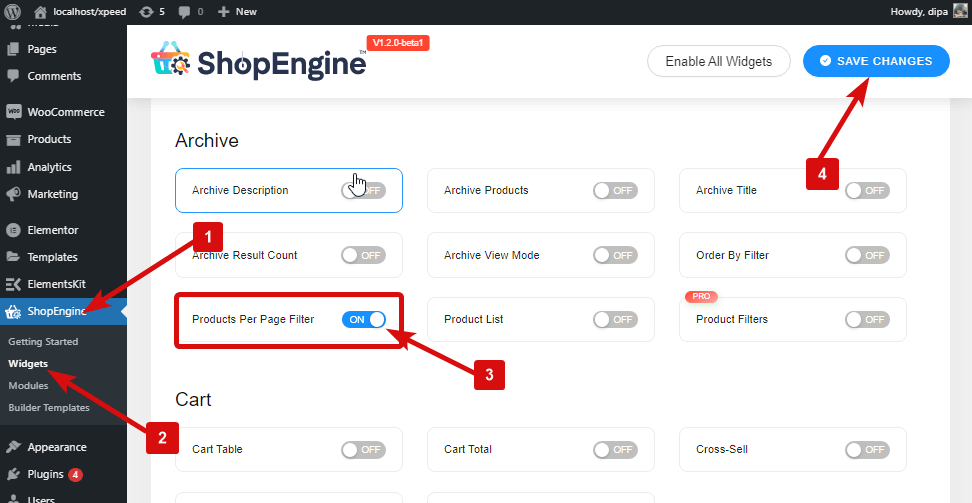Turn on the Archive Title widget
This screenshot has width=972, height=503.
click(x=867, y=190)
